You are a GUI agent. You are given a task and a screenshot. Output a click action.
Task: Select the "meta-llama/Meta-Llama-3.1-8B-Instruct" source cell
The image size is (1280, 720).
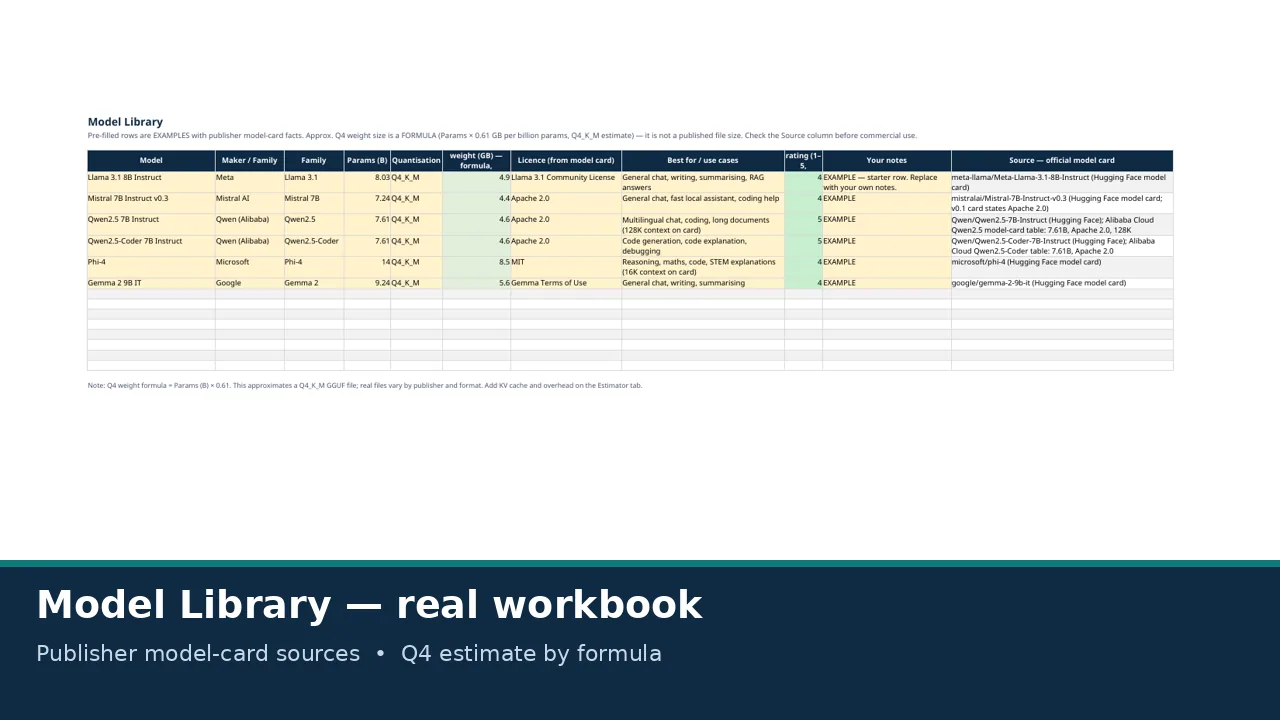click(x=1062, y=182)
